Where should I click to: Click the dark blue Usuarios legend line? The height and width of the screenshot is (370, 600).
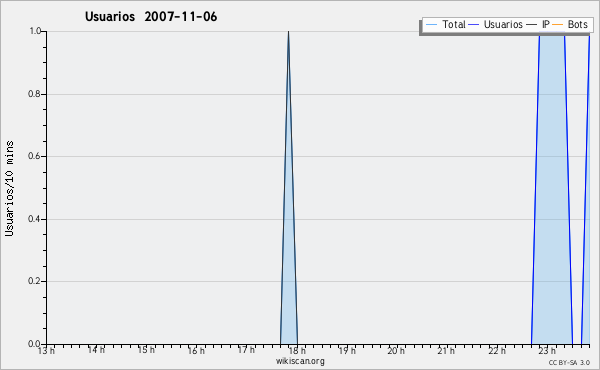pos(473,25)
